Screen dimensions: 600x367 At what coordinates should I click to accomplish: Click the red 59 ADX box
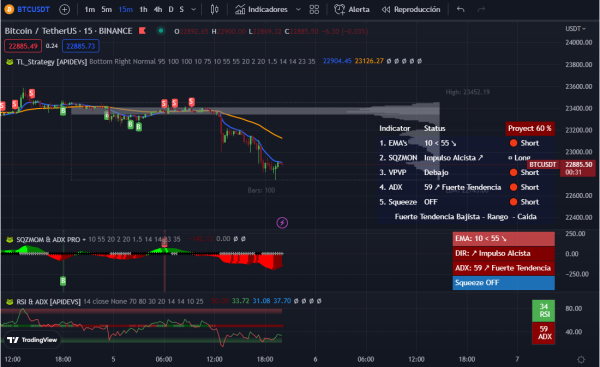point(544,333)
